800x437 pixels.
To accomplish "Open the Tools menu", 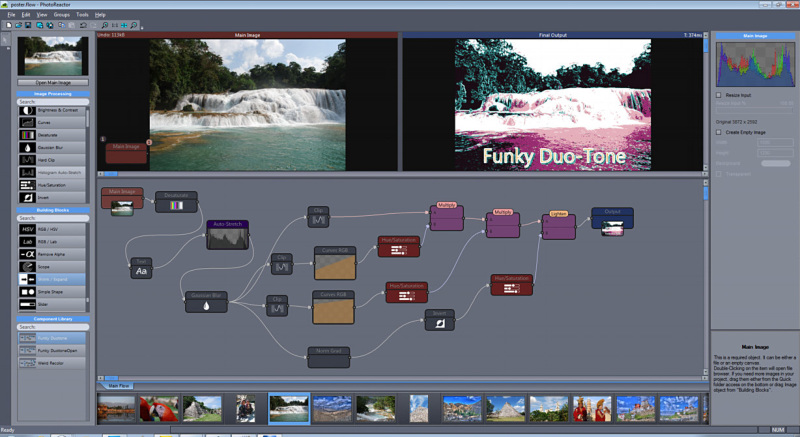I will click(x=82, y=15).
